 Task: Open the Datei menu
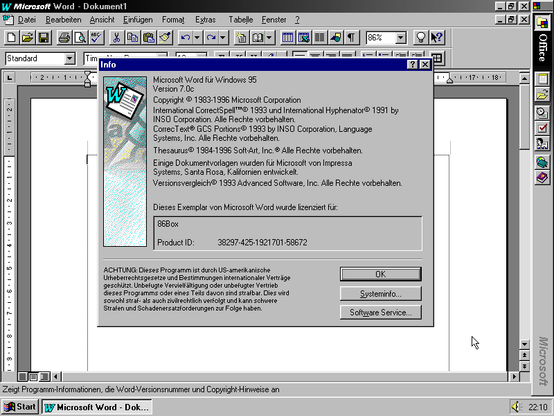pyautogui.click(x=27, y=20)
